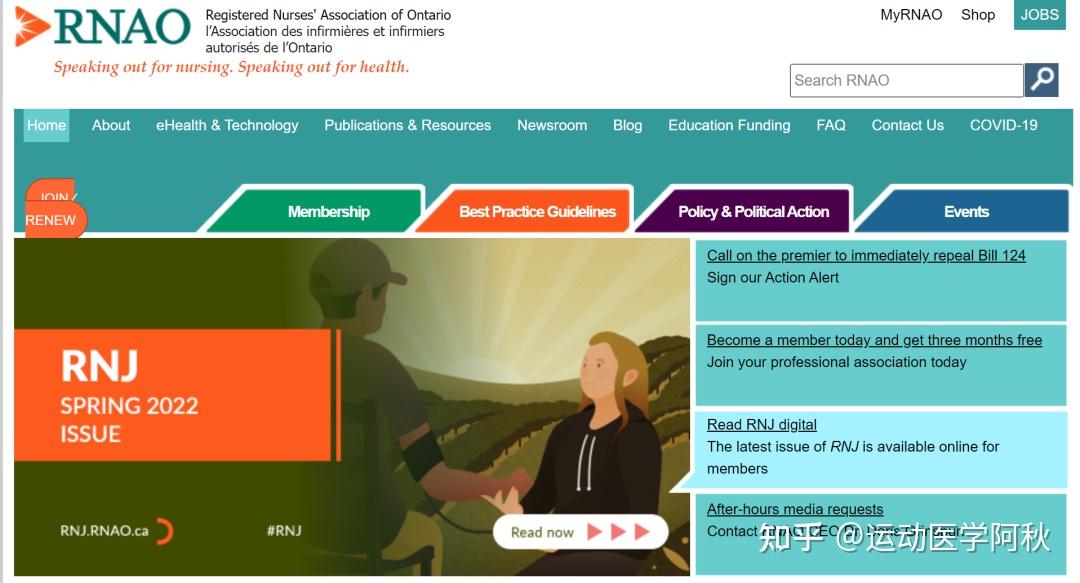Open the JOBS button
The height and width of the screenshot is (583, 1080).
(x=1039, y=14)
